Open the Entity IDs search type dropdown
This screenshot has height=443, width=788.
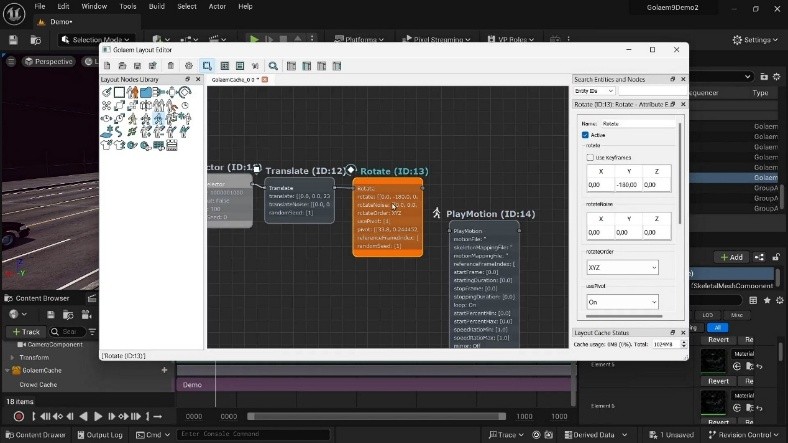click(x=594, y=91)
